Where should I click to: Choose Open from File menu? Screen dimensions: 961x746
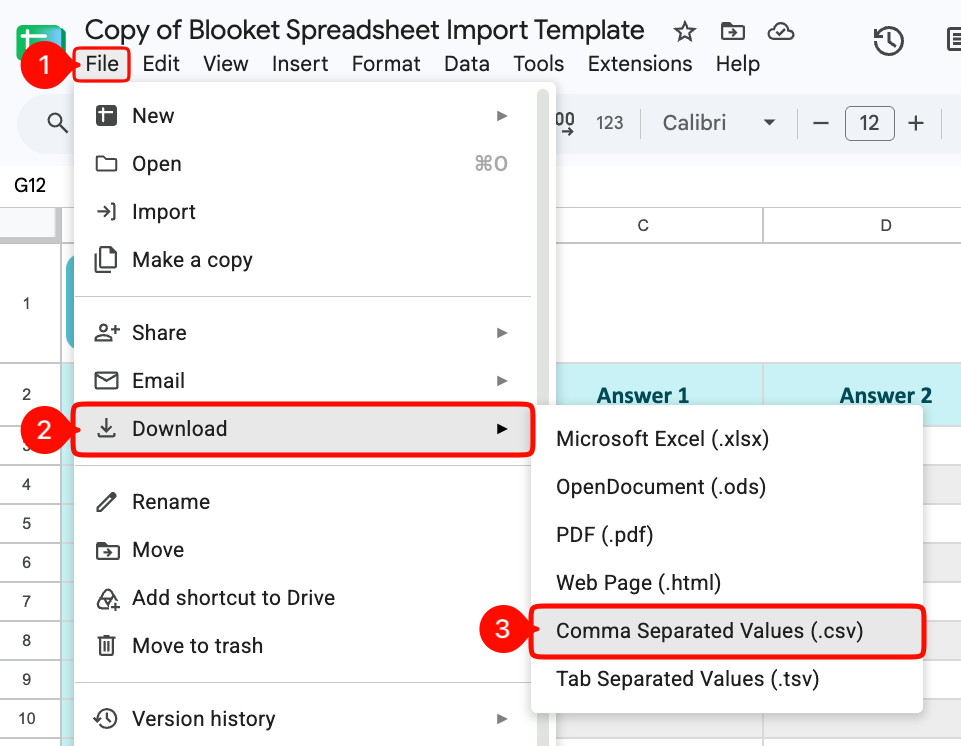(x=303, y=164)
